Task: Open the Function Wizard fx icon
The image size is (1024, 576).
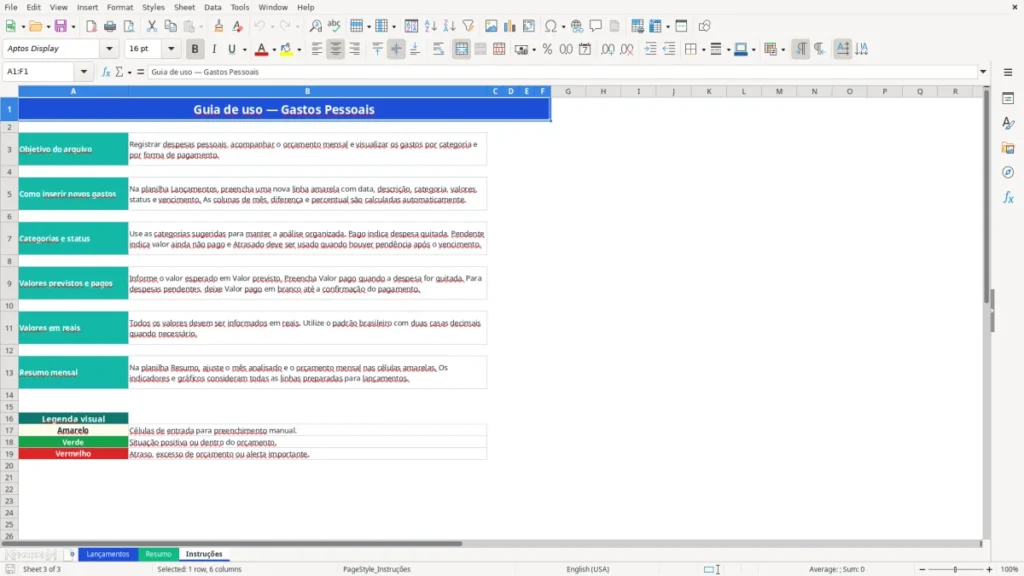Action: [x=106, y=72]
